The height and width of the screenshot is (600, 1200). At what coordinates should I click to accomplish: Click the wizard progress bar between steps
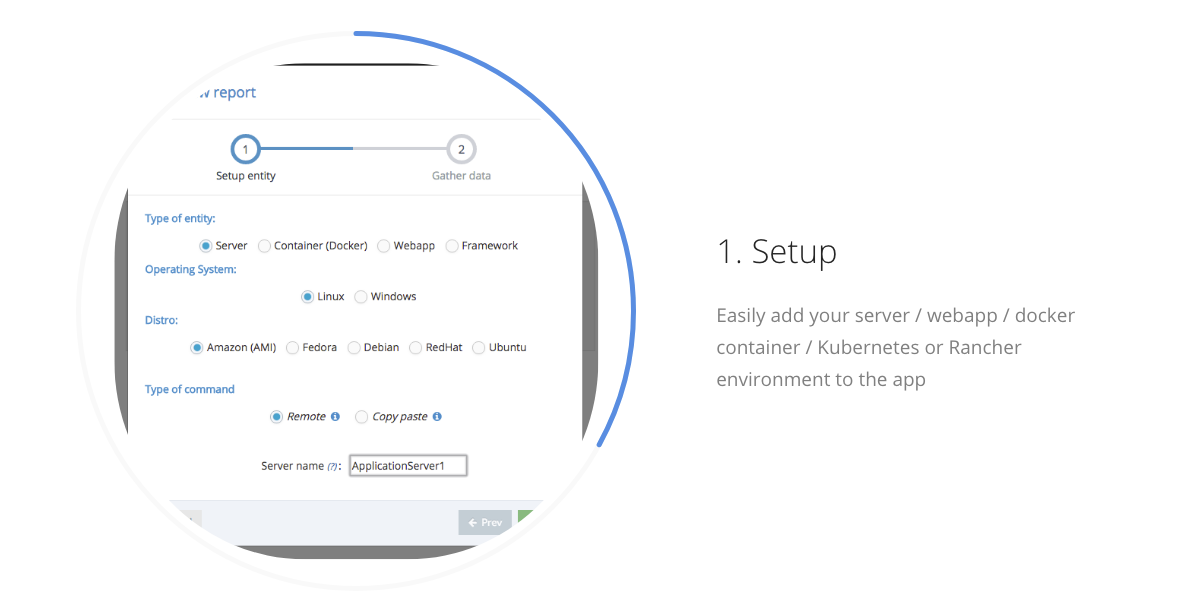(353, 148)
